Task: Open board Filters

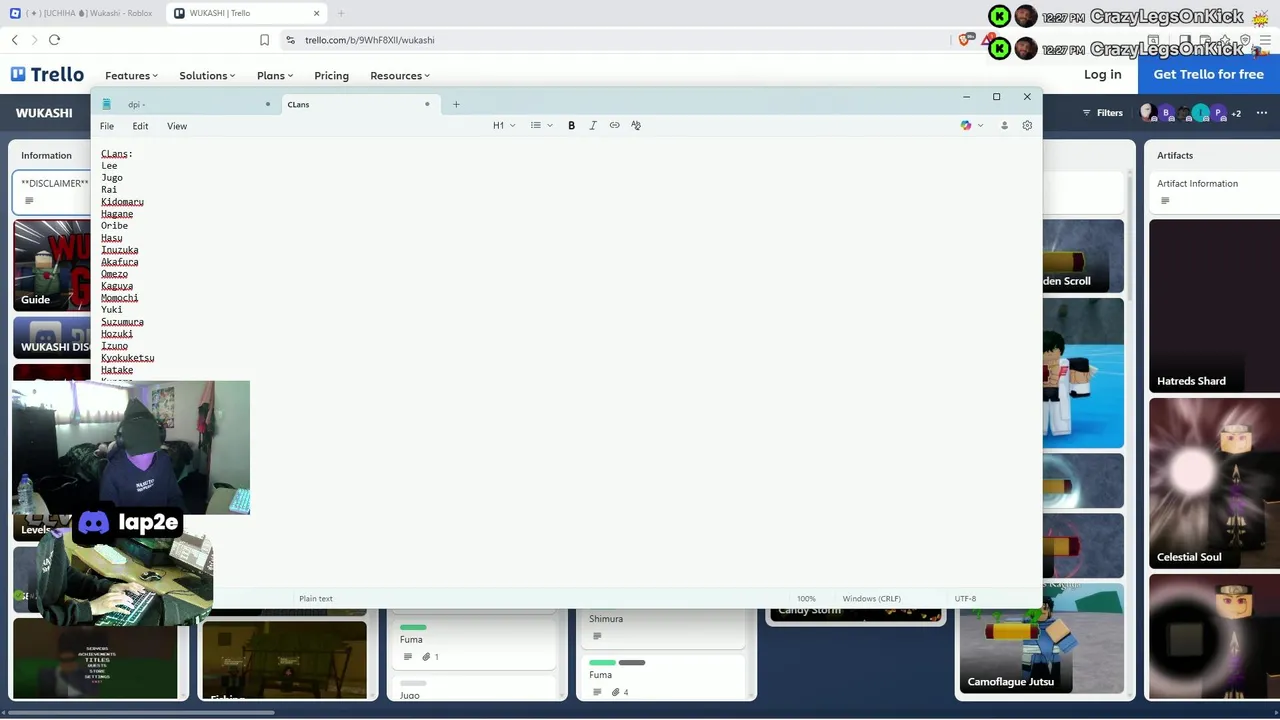Action: coord(1103,113)
